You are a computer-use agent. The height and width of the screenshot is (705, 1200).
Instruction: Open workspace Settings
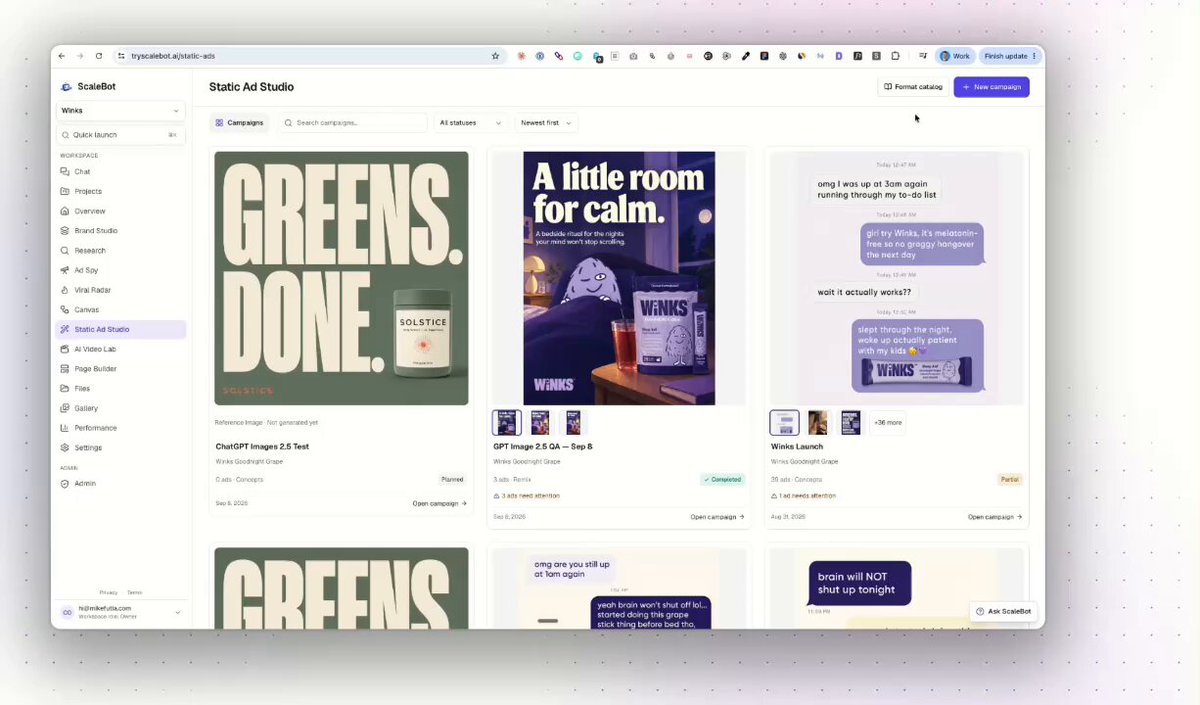click(88, 448)
